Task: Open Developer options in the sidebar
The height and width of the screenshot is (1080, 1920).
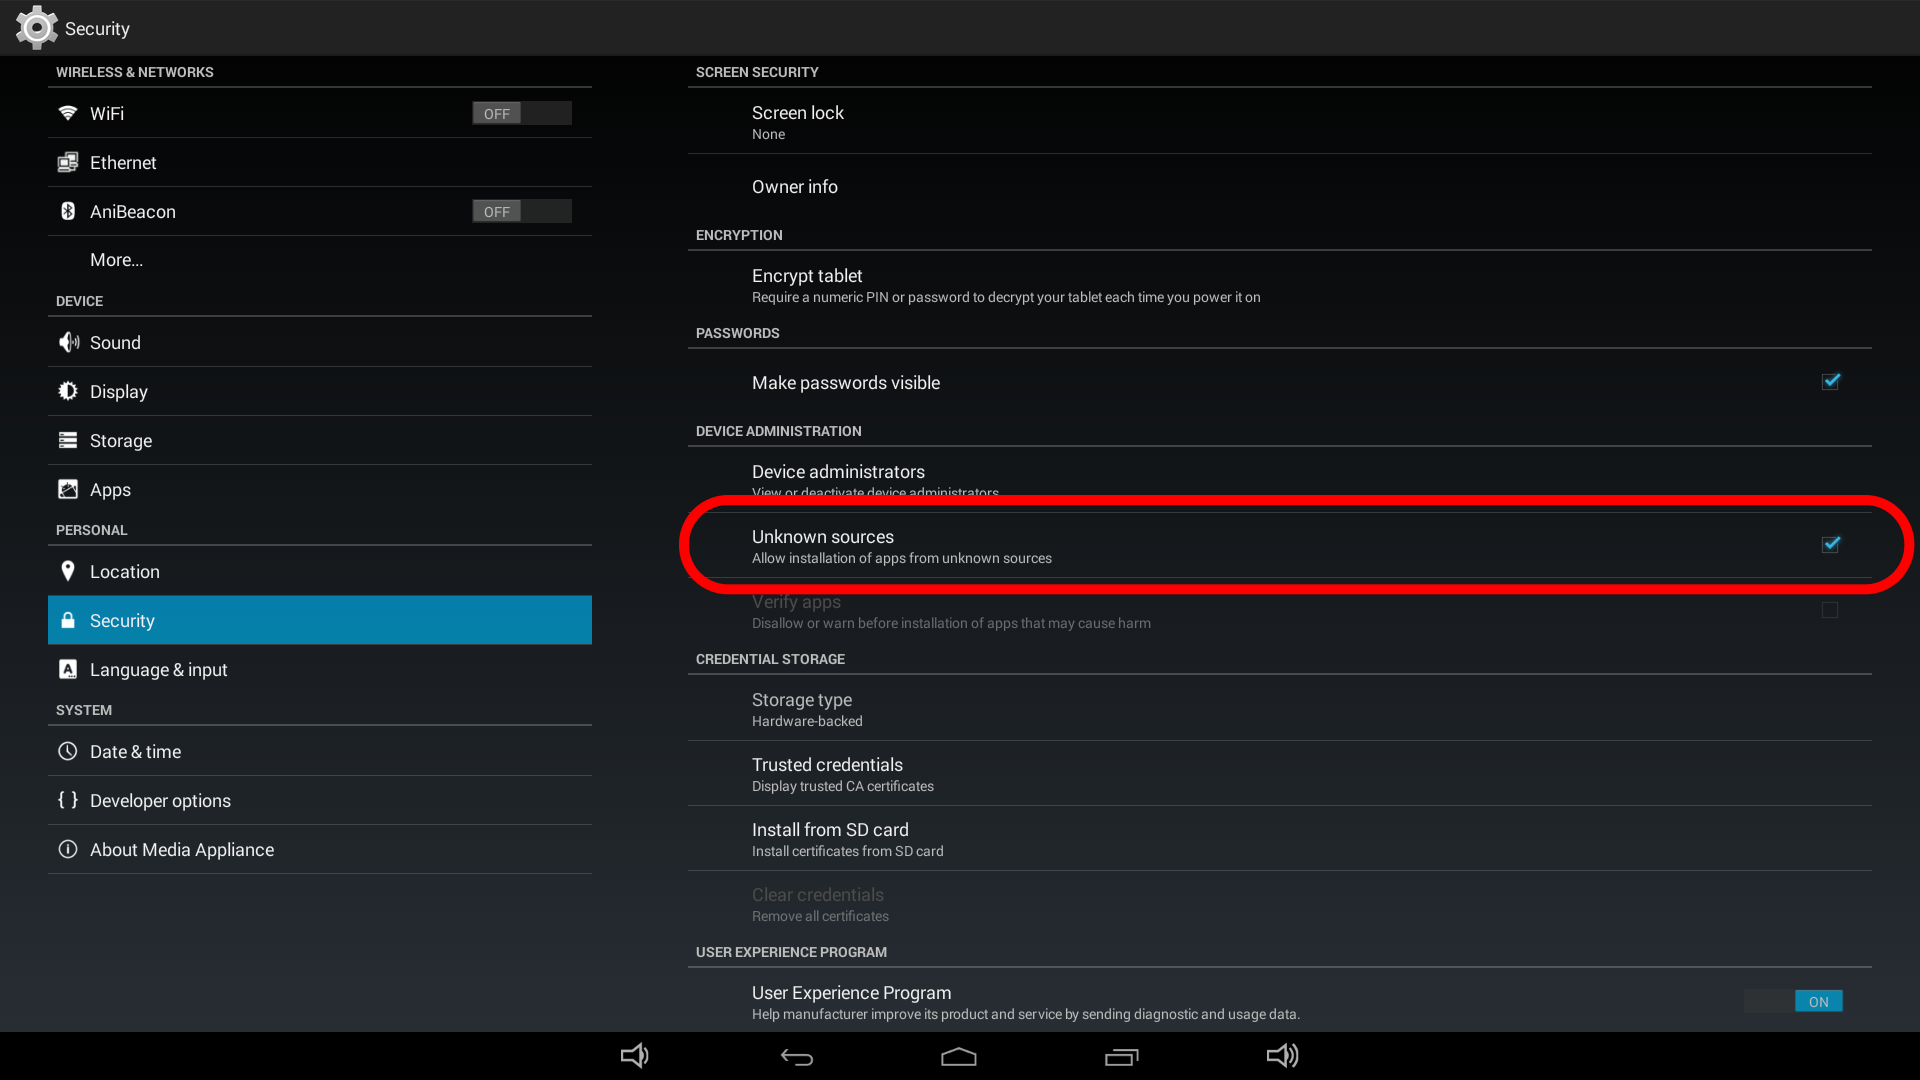Action: [320, 801]
